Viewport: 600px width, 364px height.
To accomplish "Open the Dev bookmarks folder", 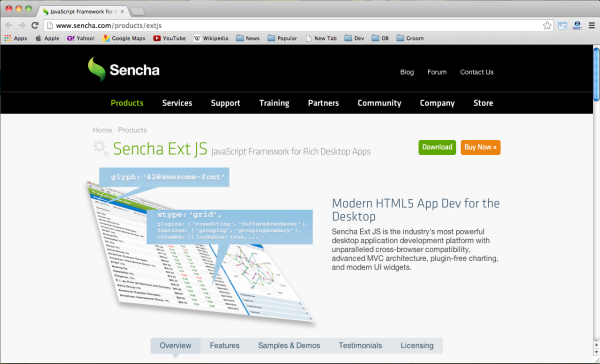I will point(354,38).
